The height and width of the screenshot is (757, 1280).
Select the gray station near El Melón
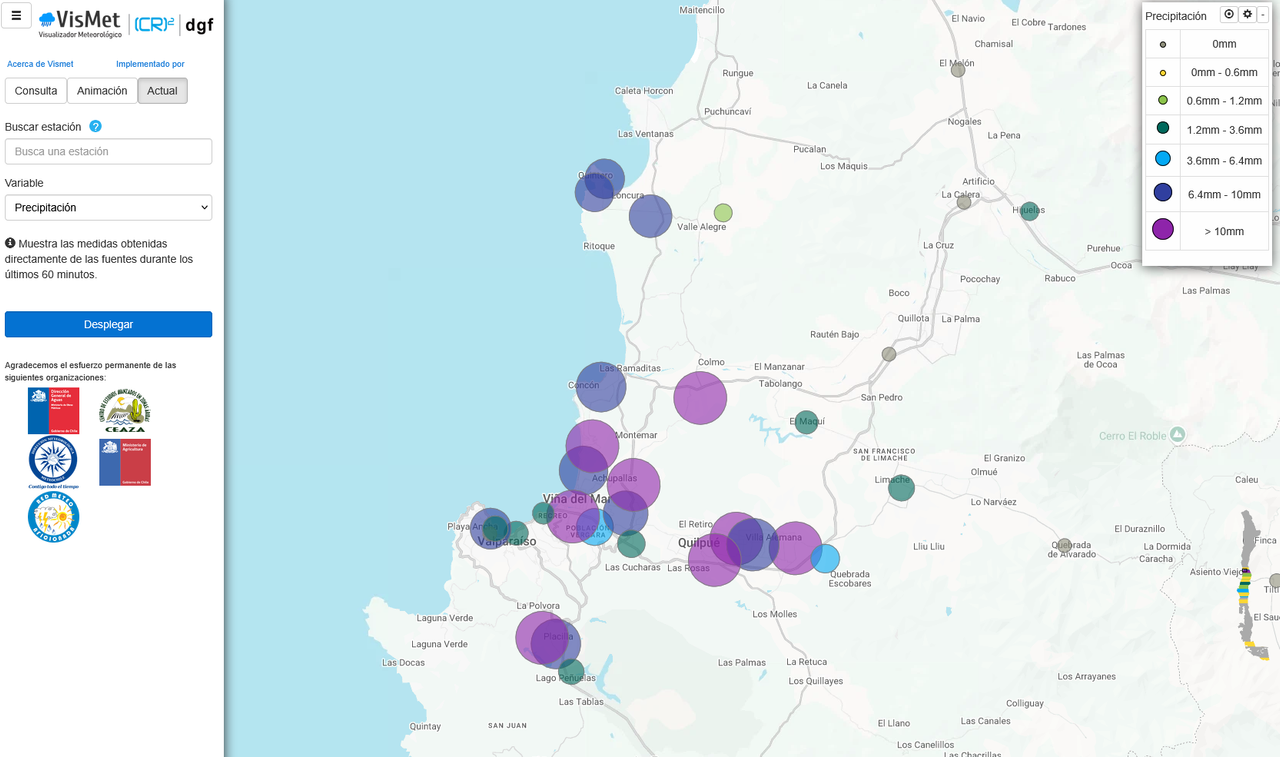pyautogui.click(x=958, y=70)
